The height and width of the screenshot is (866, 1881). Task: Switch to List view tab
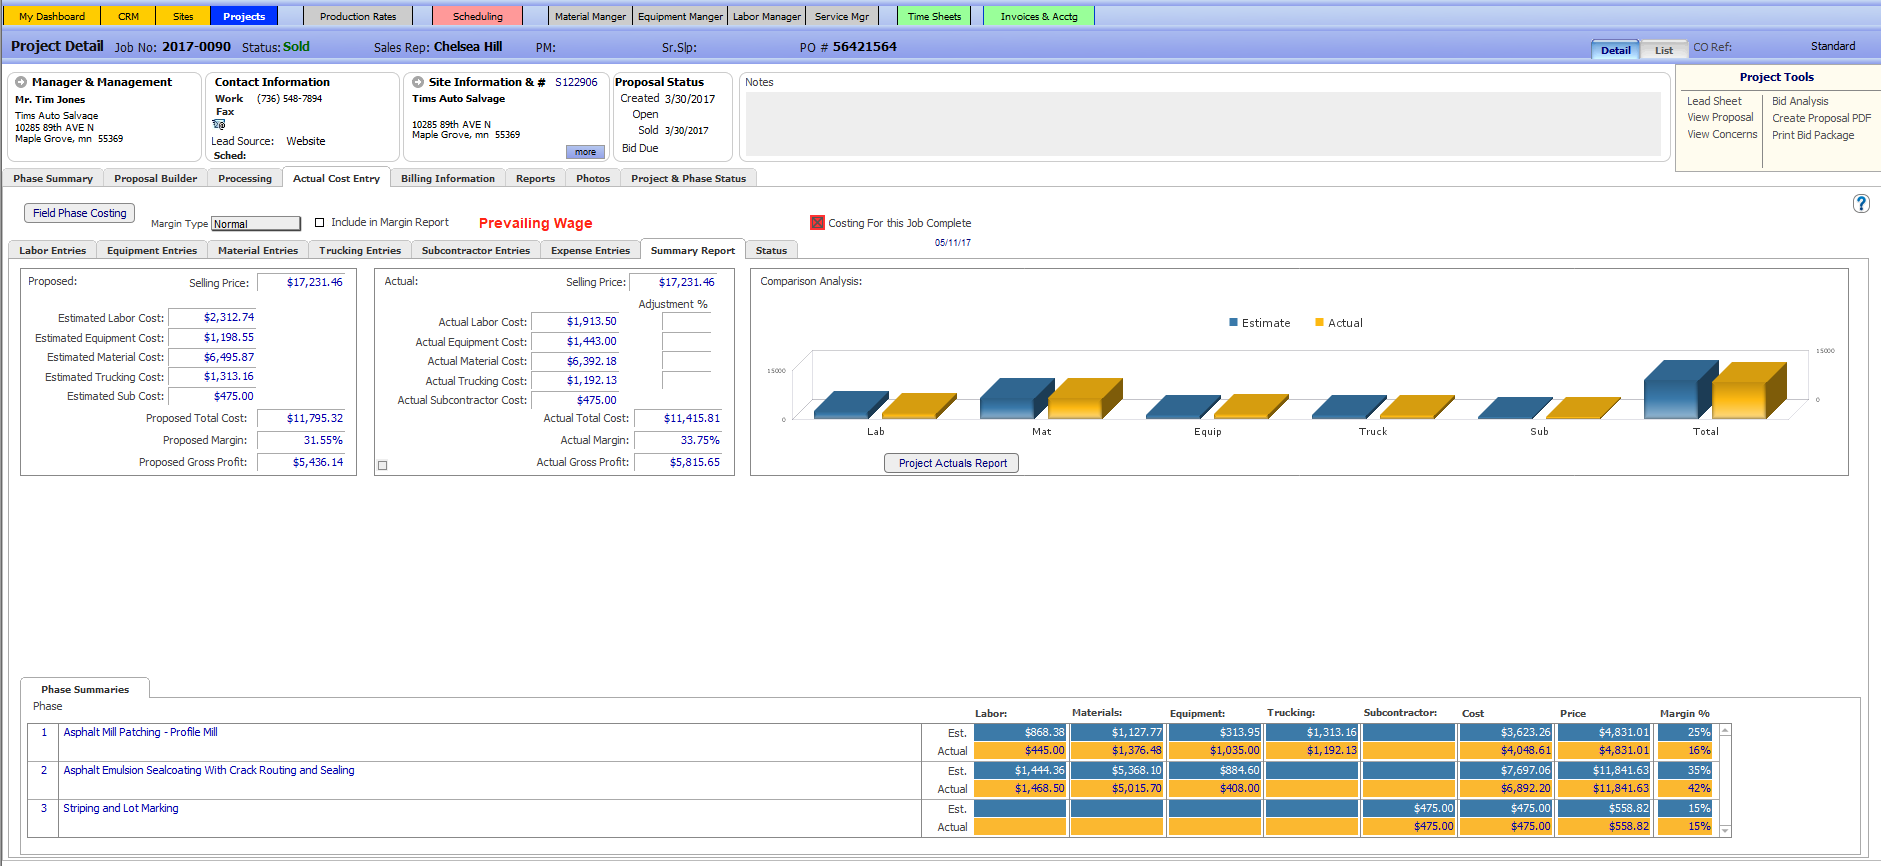1664,50
